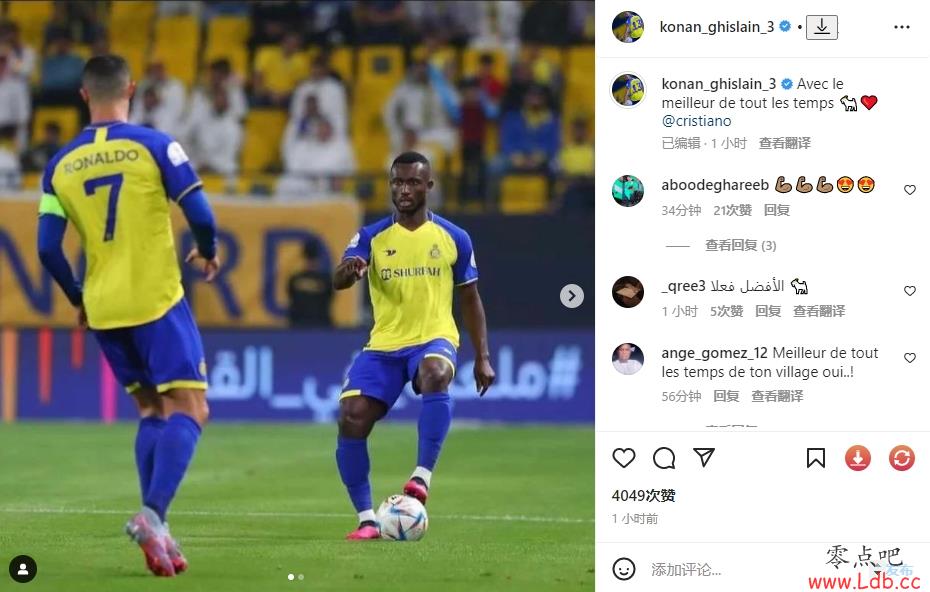930x592 pixels.
Task: Show tagged people icon on photo
Action: pos(23,569)
